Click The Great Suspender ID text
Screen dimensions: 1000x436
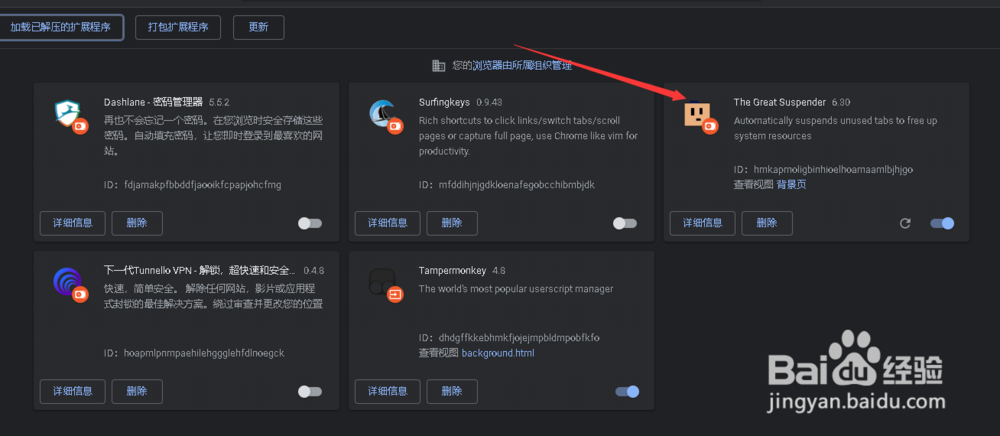824,170
